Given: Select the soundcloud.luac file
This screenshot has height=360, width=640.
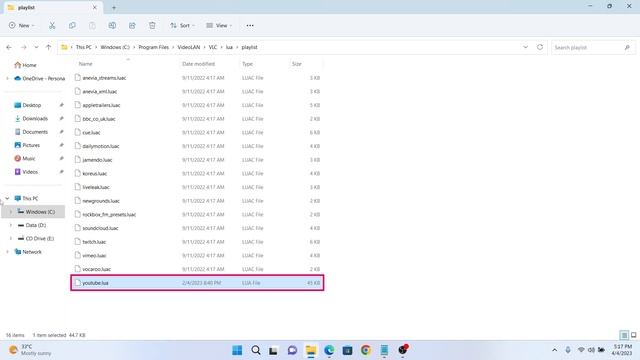Looking at the screenshot, I should pyautogui.click(x=197, y=228).
